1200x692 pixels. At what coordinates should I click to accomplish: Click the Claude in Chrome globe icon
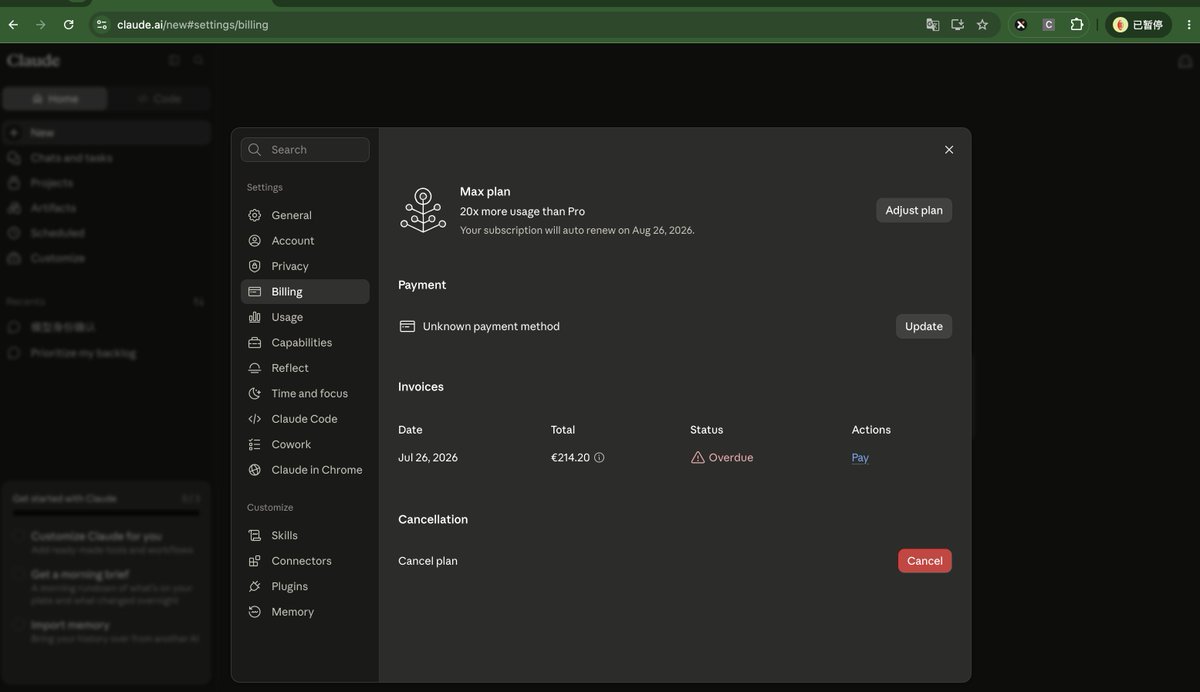tap(255, 470)
